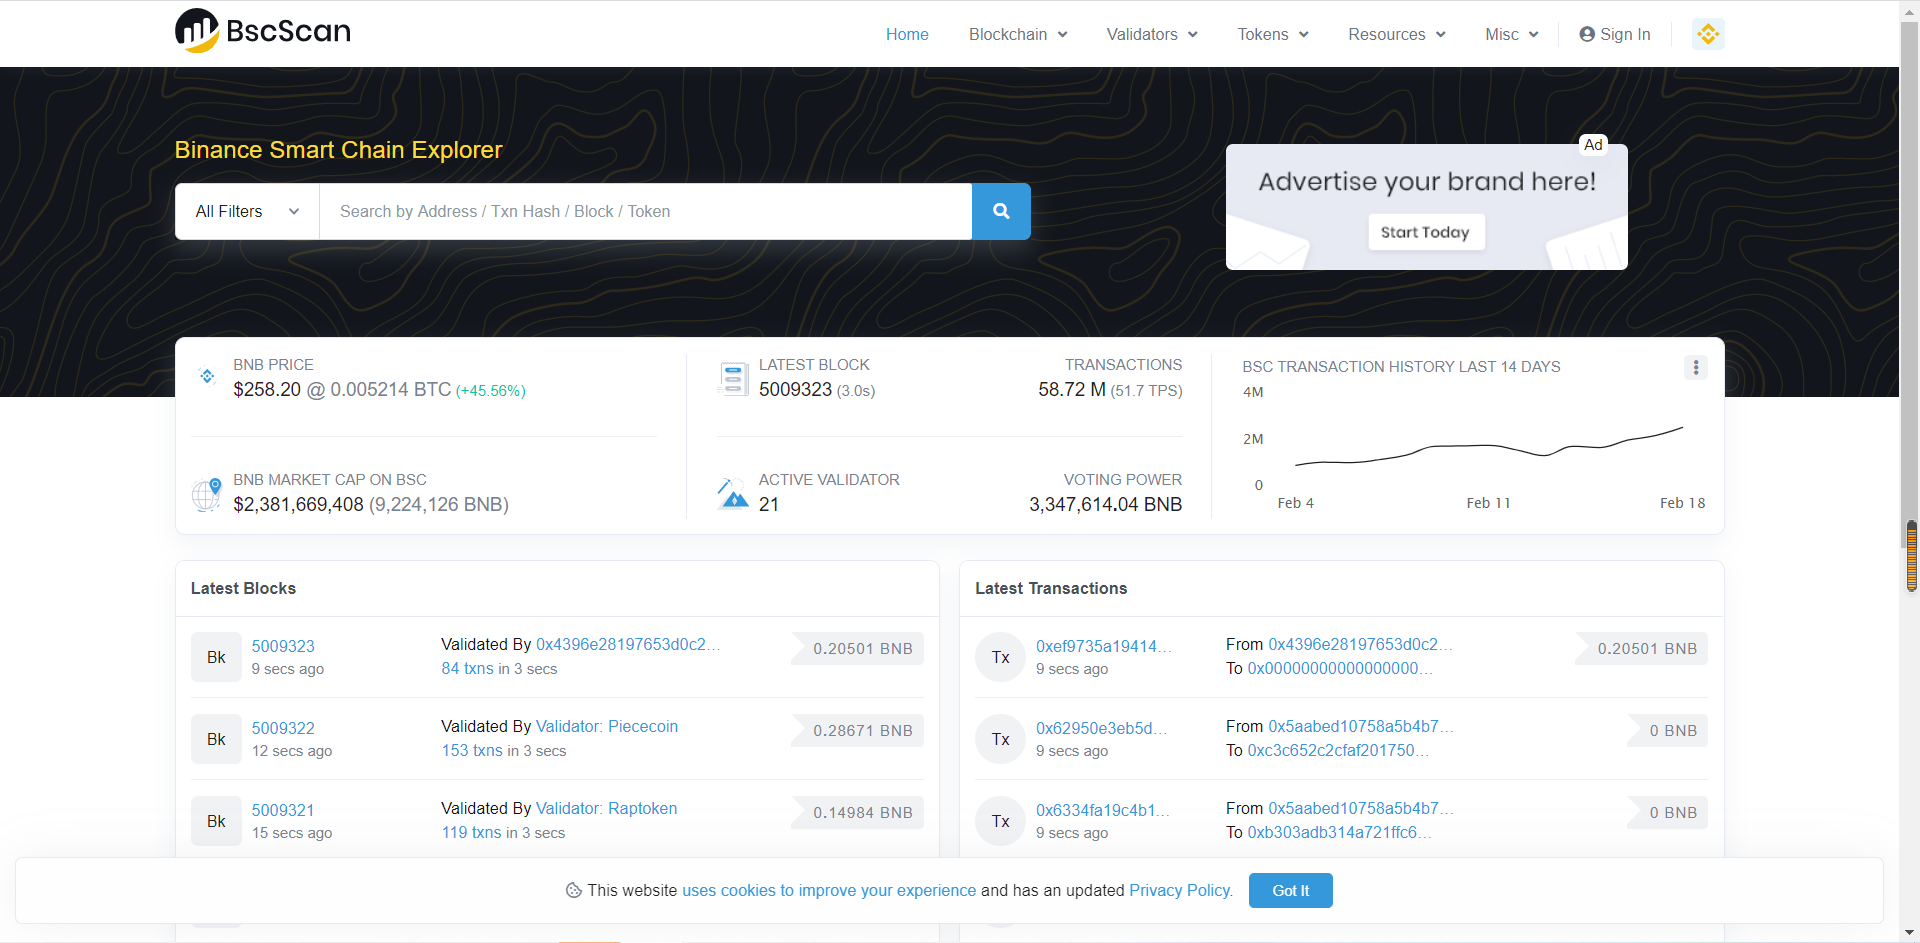Open the All Filters dropdown

click(247, 211)
